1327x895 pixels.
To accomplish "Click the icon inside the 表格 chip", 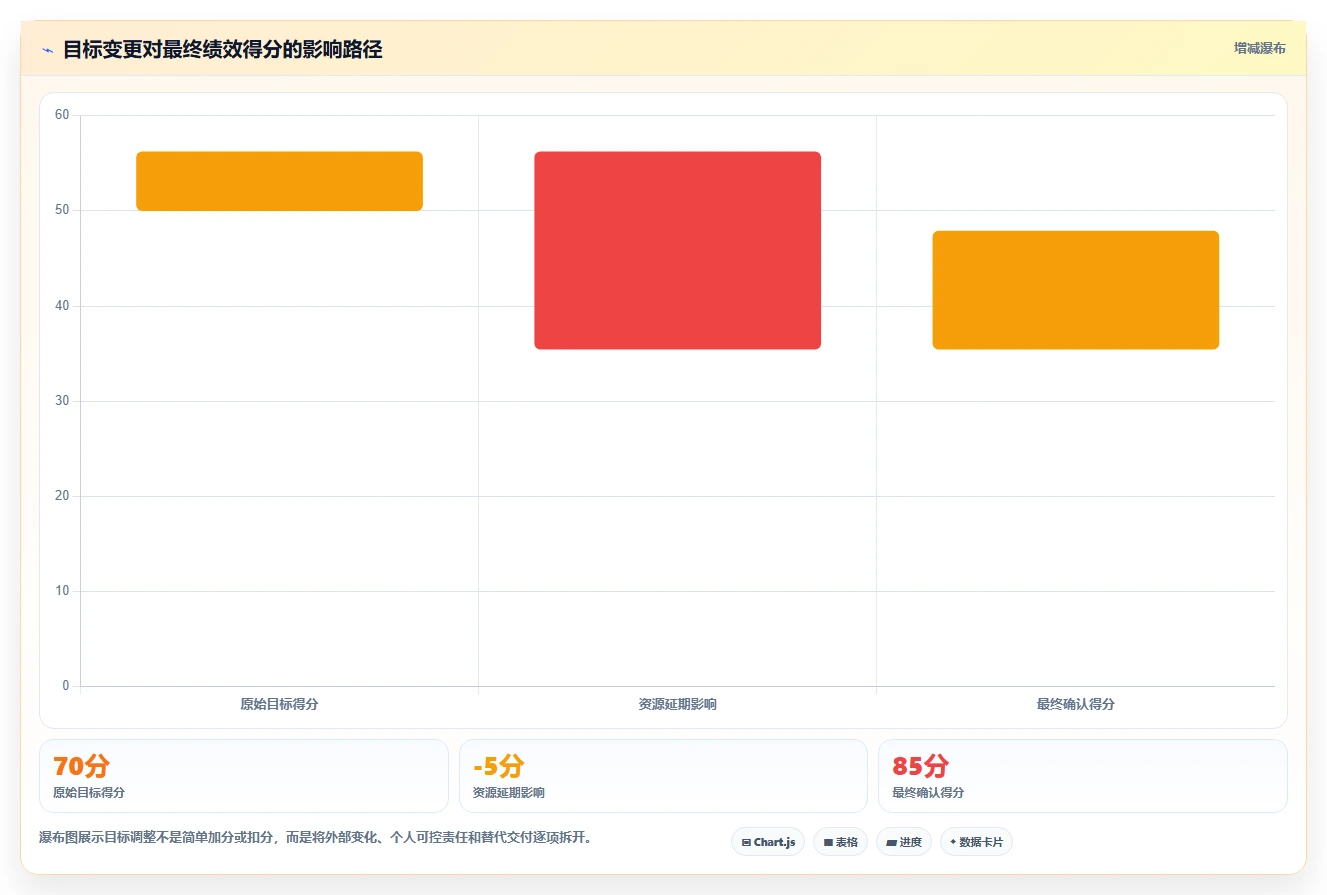I will pos(828,843).
